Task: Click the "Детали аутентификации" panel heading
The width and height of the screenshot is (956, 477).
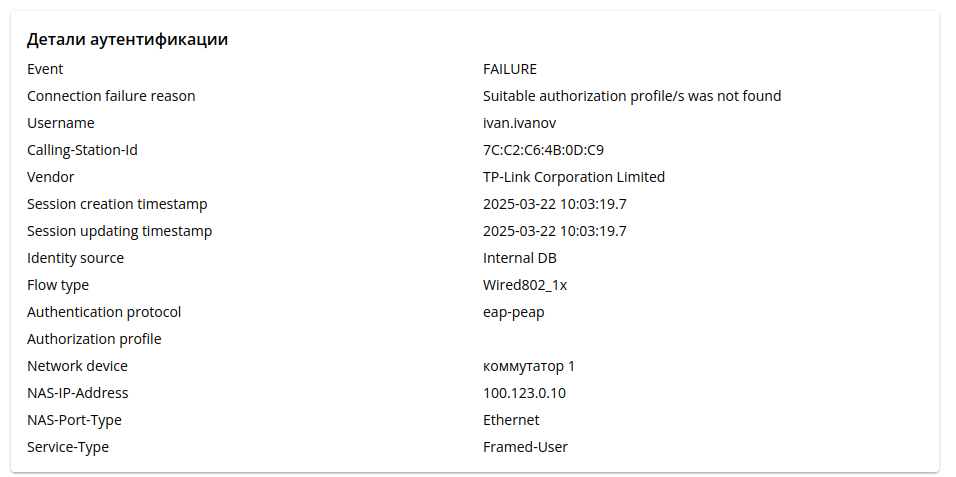Action: tap(127, 40)
